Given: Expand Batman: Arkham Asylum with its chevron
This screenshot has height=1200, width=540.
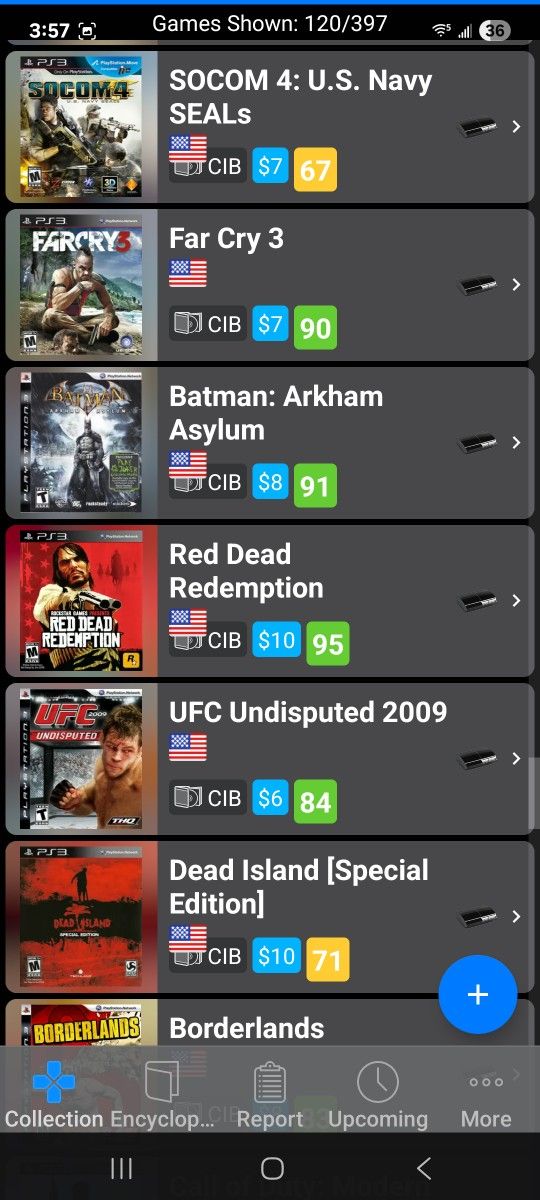Looking at the screenshot, I should [516, 443].
